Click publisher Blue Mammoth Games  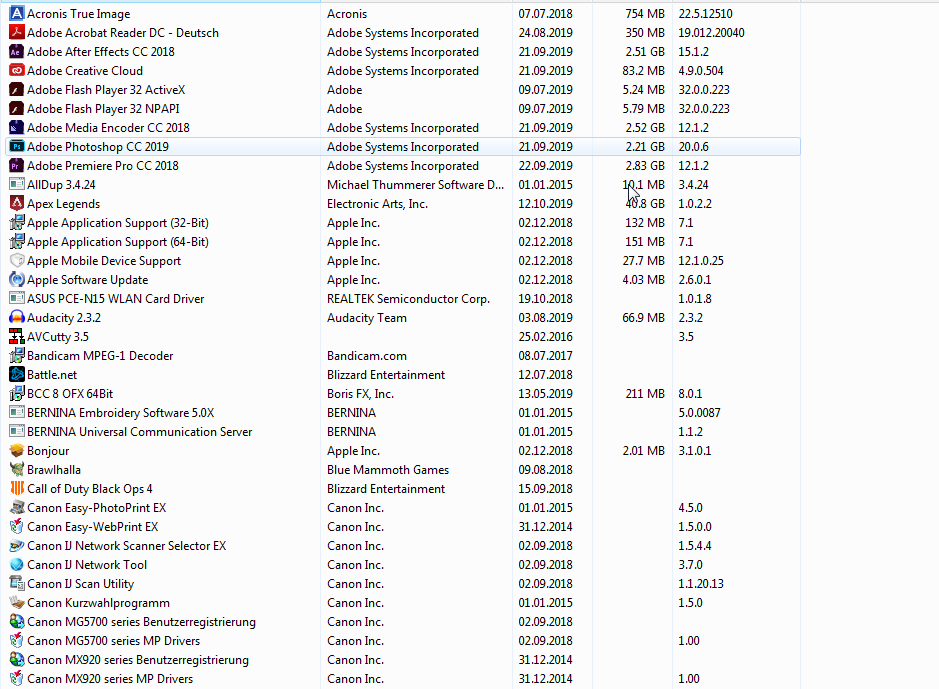click(x=388, y=470)
